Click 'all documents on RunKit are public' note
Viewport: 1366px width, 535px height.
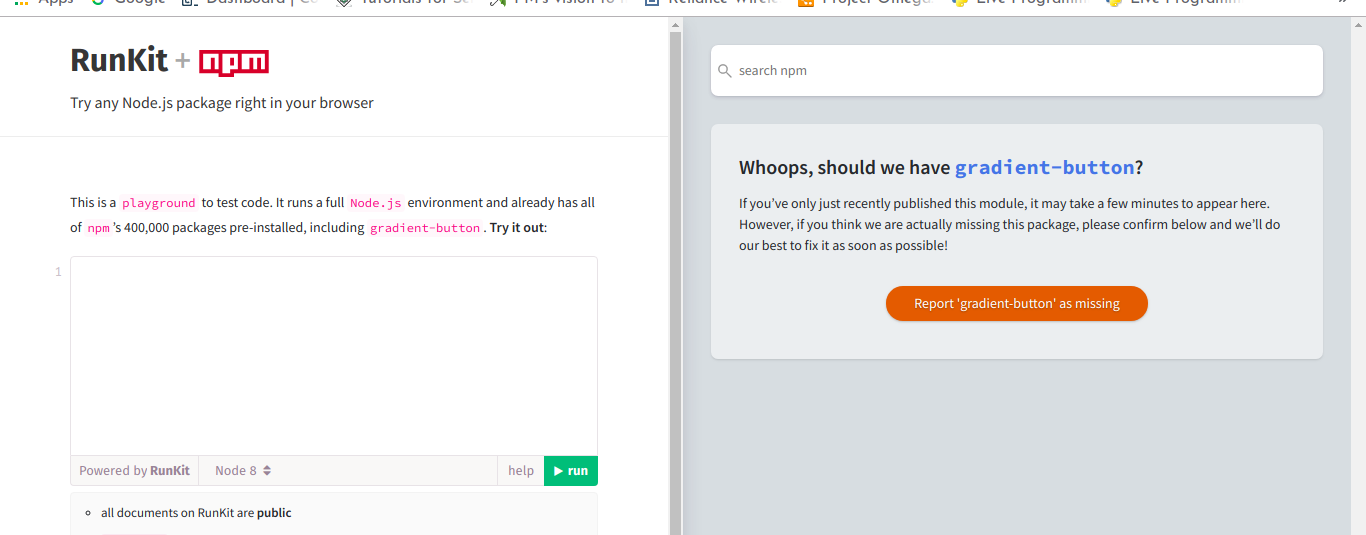196,513
